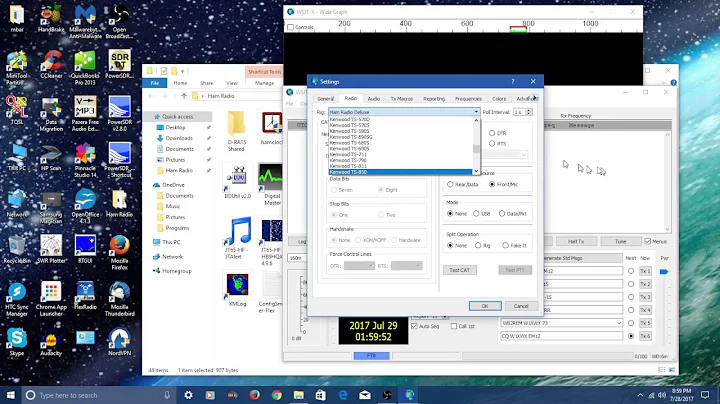Screen dimensions: 720x404
Task: Select the XMLog shortcut in Explorer
Action: coord(237,289)
